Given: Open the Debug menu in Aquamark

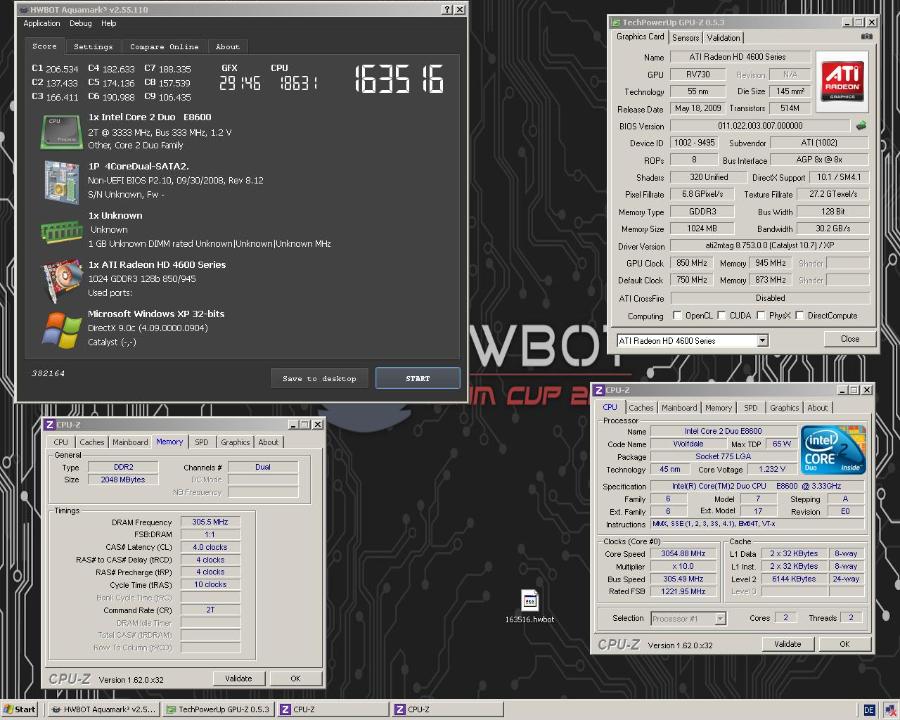Looking at the screenshot, I should [x=80, y=24].
